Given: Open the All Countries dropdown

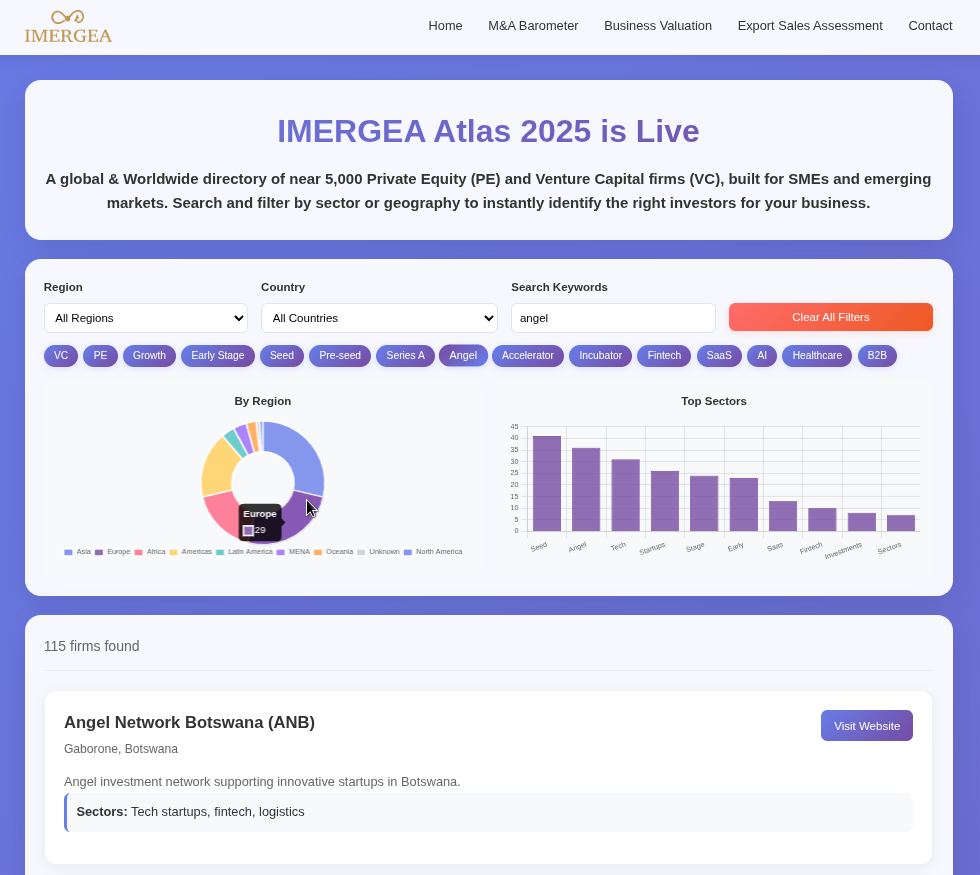Looking at the screenshot, I should pos(379,318).
